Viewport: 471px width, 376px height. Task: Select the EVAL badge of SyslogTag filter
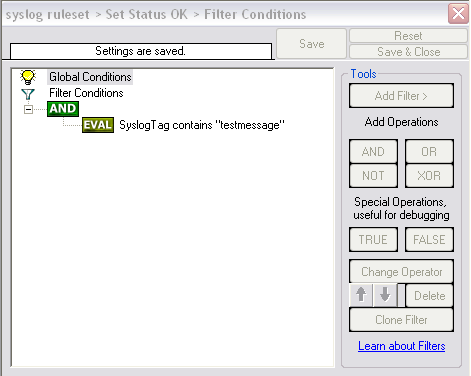[98, 125]
